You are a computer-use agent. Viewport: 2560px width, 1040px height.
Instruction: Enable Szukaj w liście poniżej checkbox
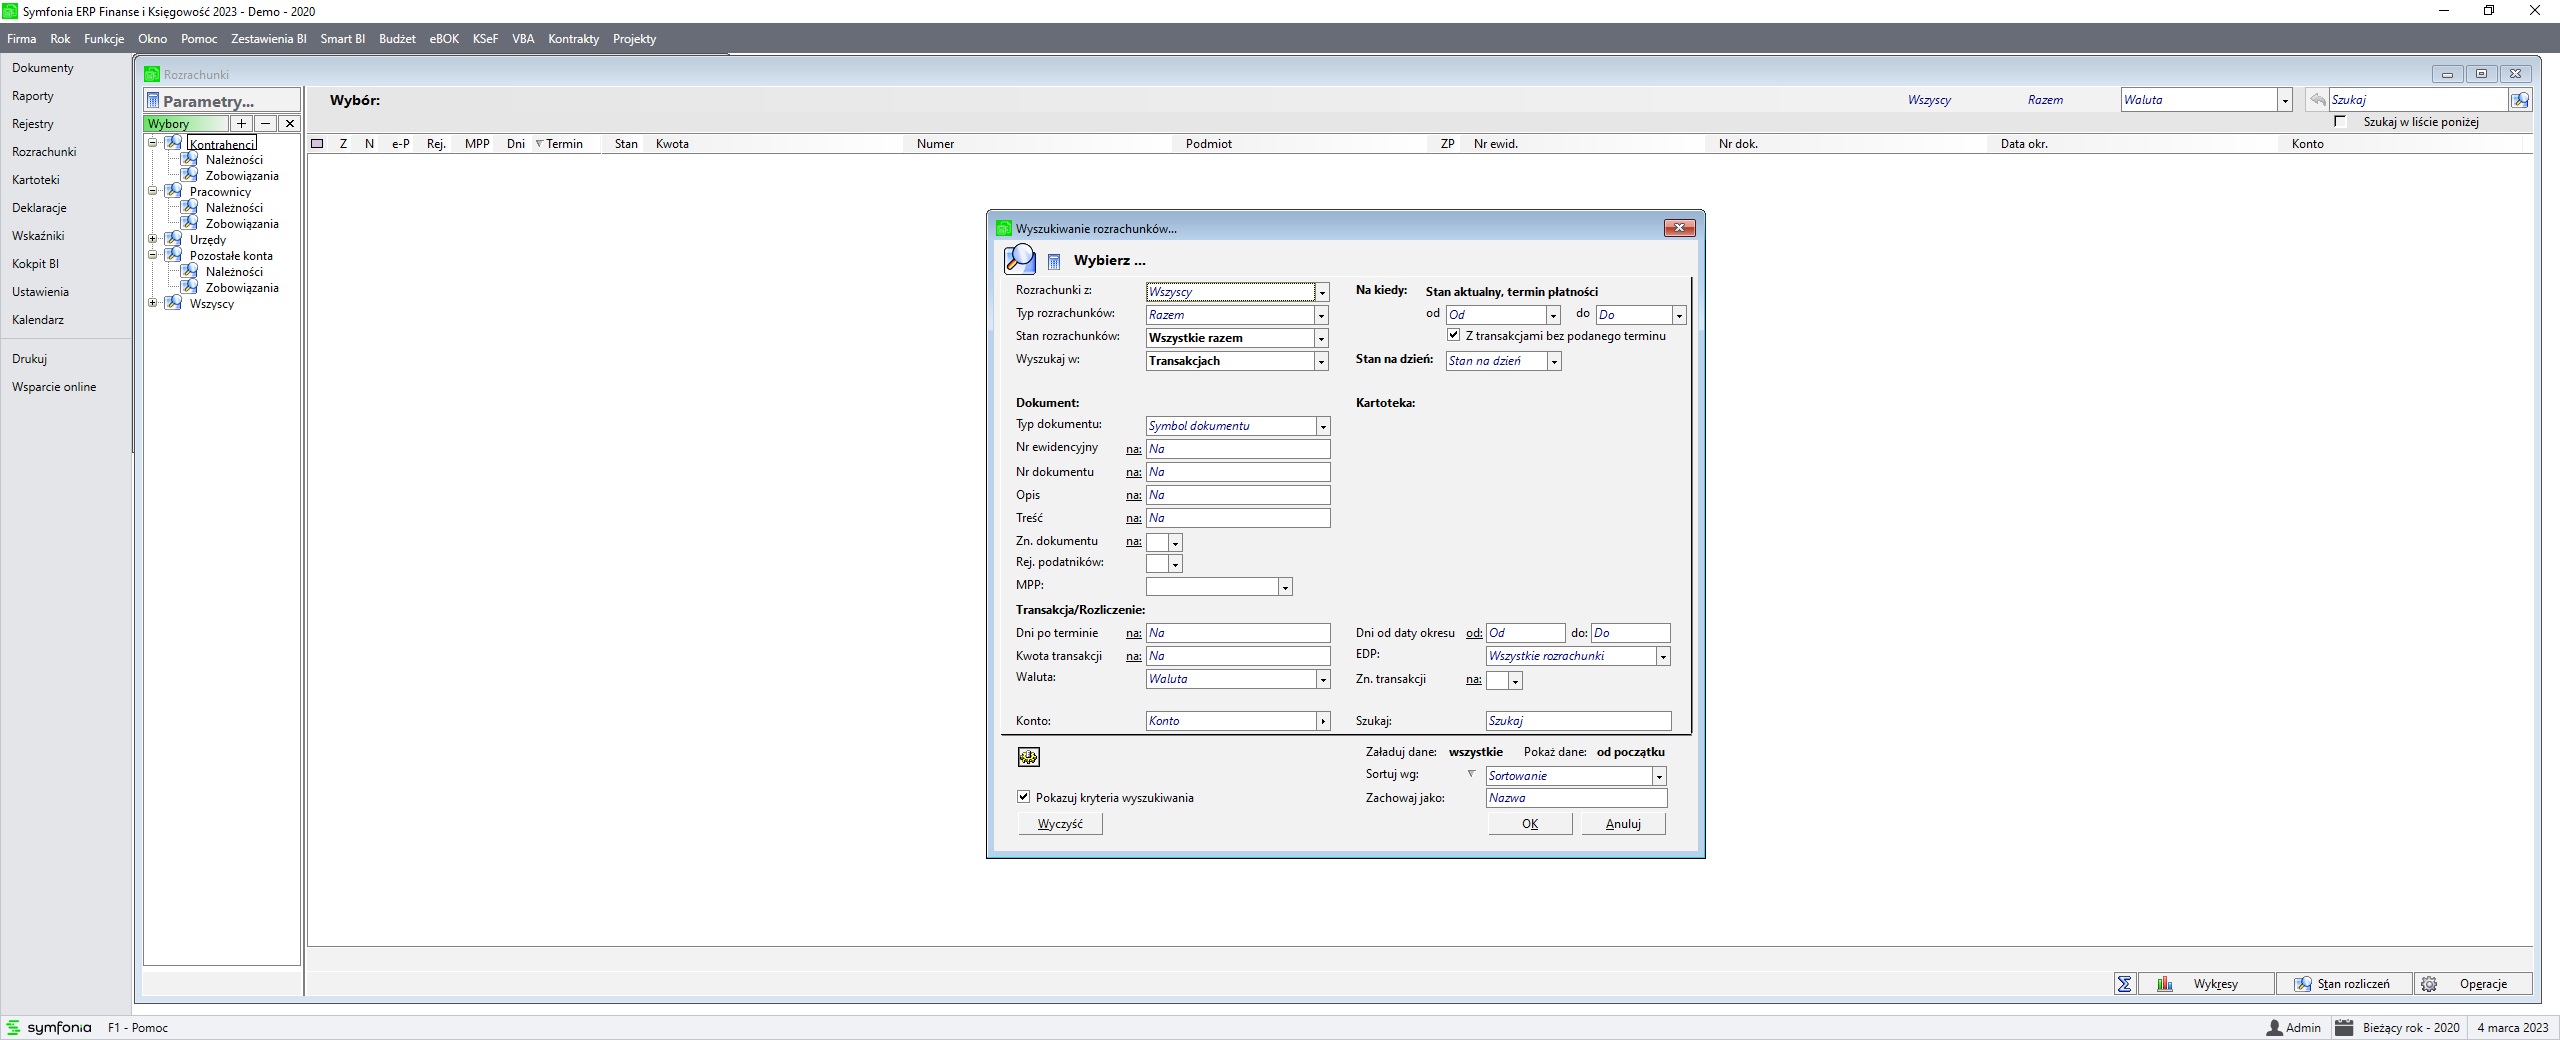[x=2340, y=122]
